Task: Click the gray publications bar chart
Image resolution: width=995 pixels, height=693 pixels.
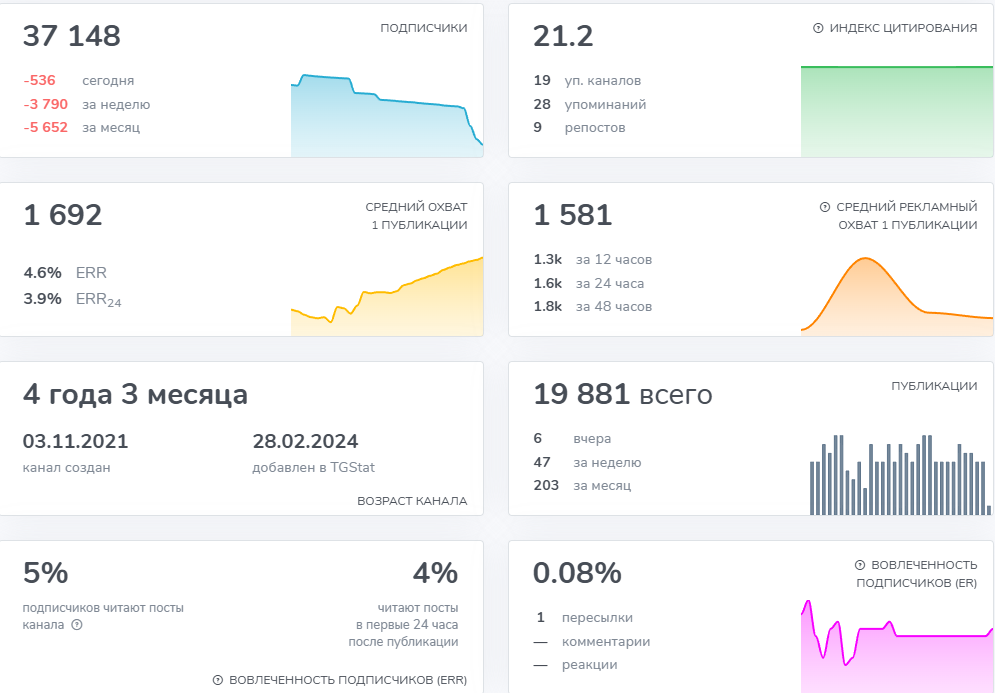Action: click(898, 475)
